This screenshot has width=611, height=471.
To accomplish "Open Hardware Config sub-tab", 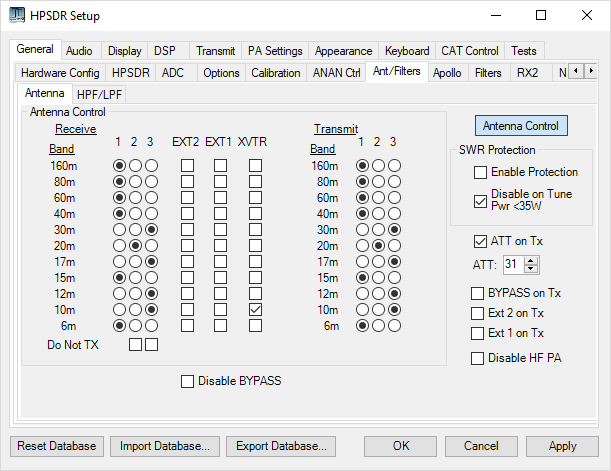I will click(x=60, y=73).
